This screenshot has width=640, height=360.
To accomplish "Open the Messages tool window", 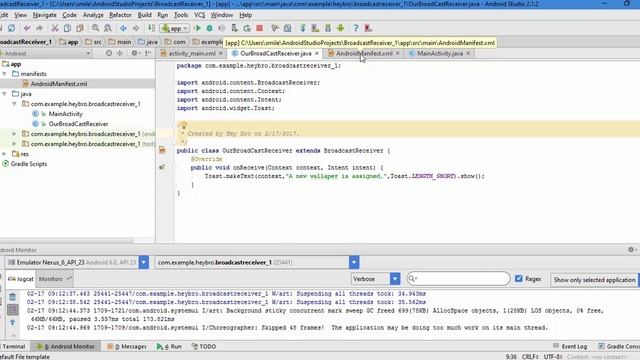I will click(127, 346).
